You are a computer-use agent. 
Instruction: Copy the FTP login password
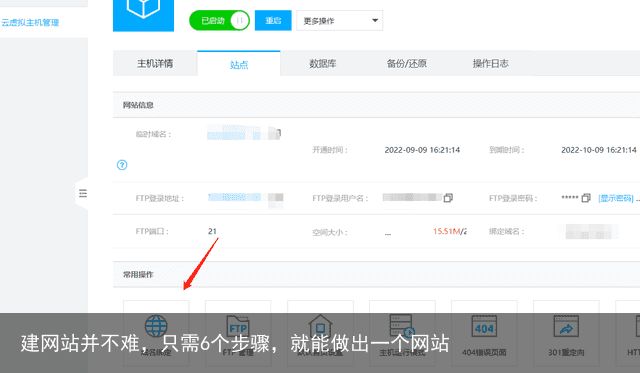point(586,198)
